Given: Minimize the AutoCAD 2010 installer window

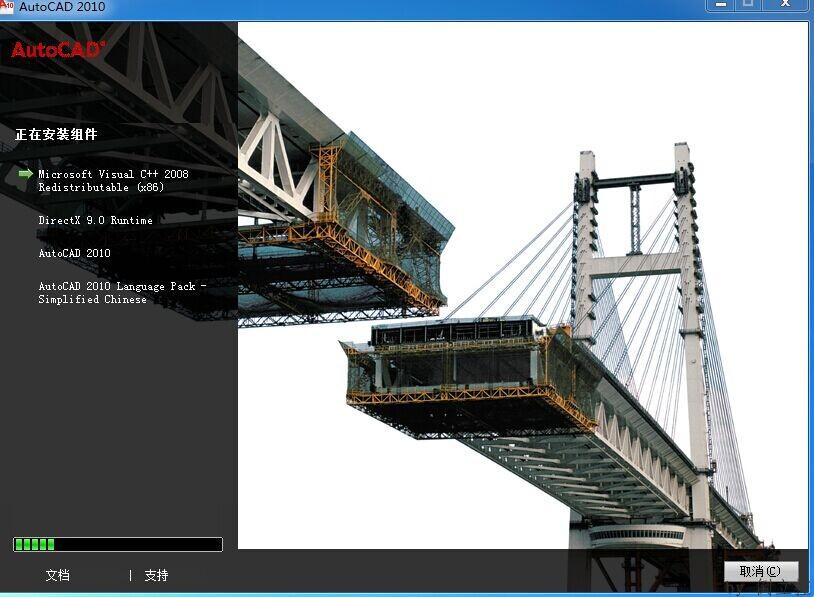Looking at the screenshot, I should [x=721, y=5].
